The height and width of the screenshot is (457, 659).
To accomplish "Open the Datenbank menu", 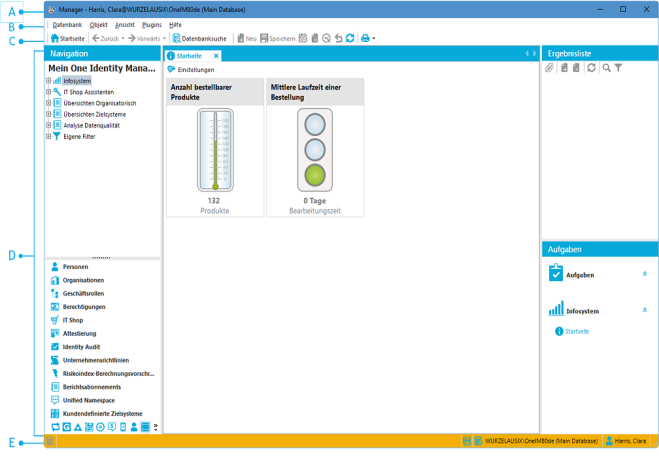I will click(67, 25).
